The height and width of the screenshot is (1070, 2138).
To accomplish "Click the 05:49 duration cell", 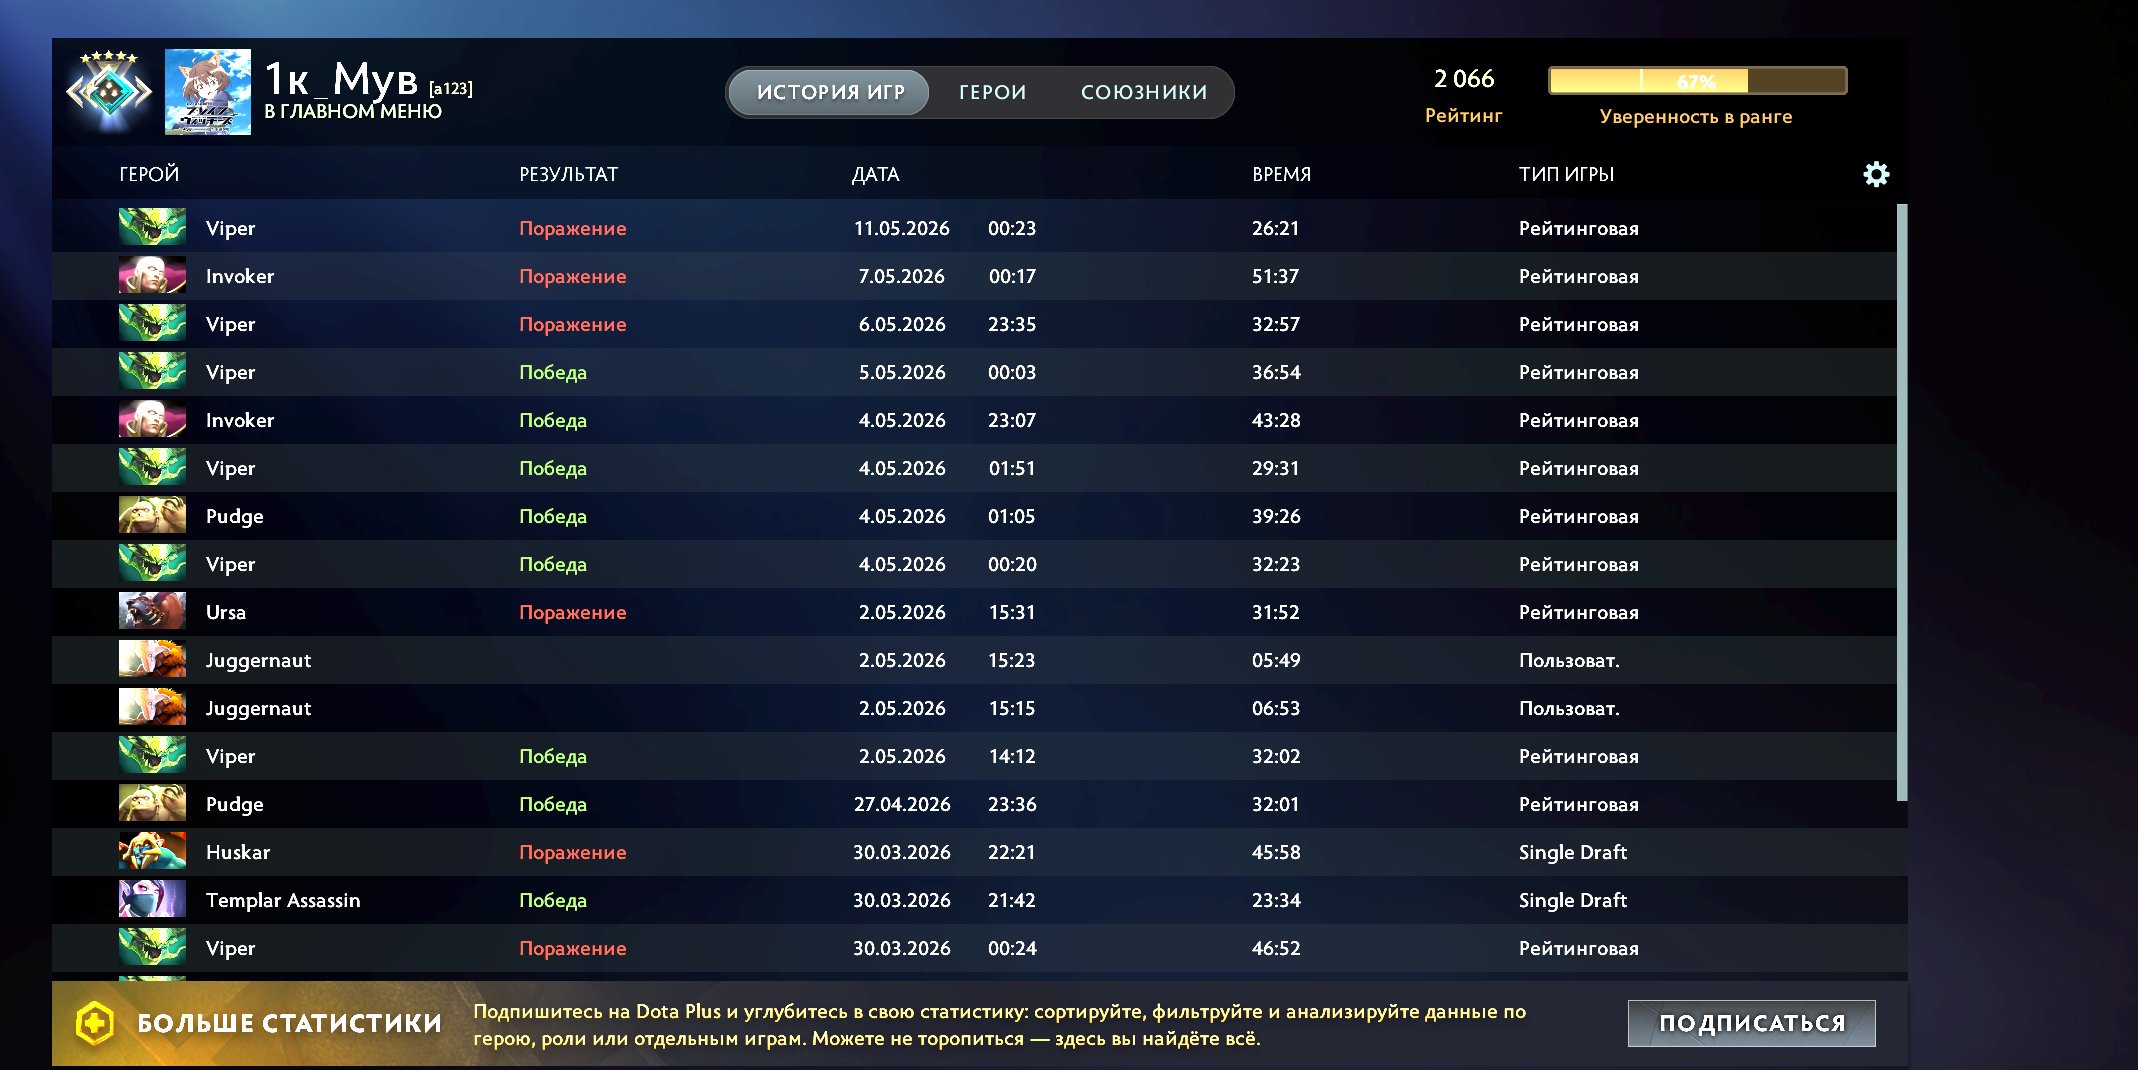I will (1276, 660).
